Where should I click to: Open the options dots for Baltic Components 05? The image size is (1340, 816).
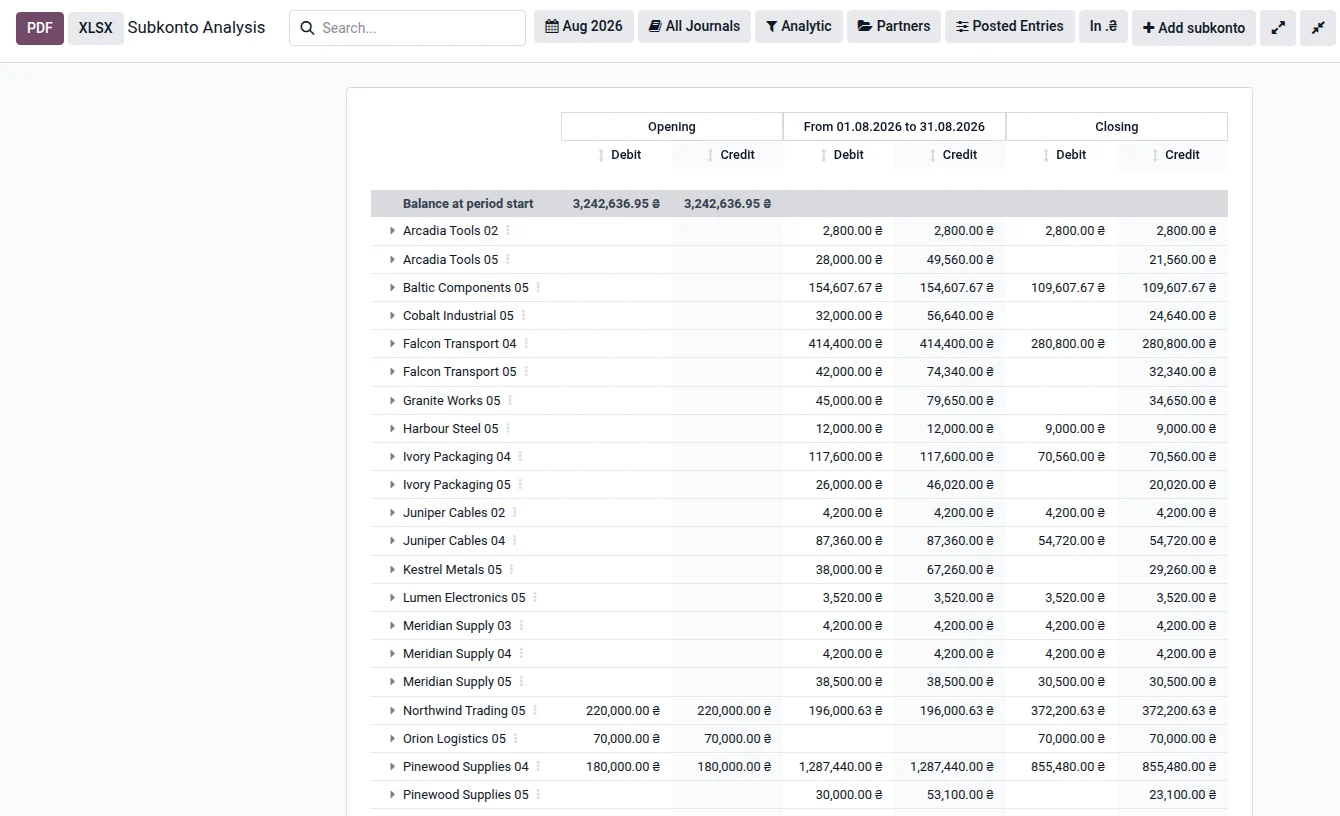coord(539,288)
